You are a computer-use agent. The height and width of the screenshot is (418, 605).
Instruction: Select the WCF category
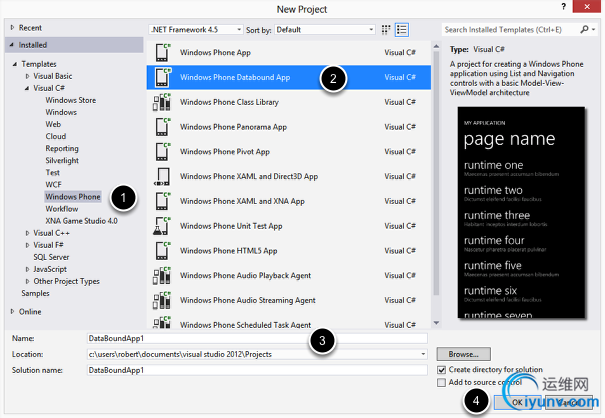pos(53,184)
